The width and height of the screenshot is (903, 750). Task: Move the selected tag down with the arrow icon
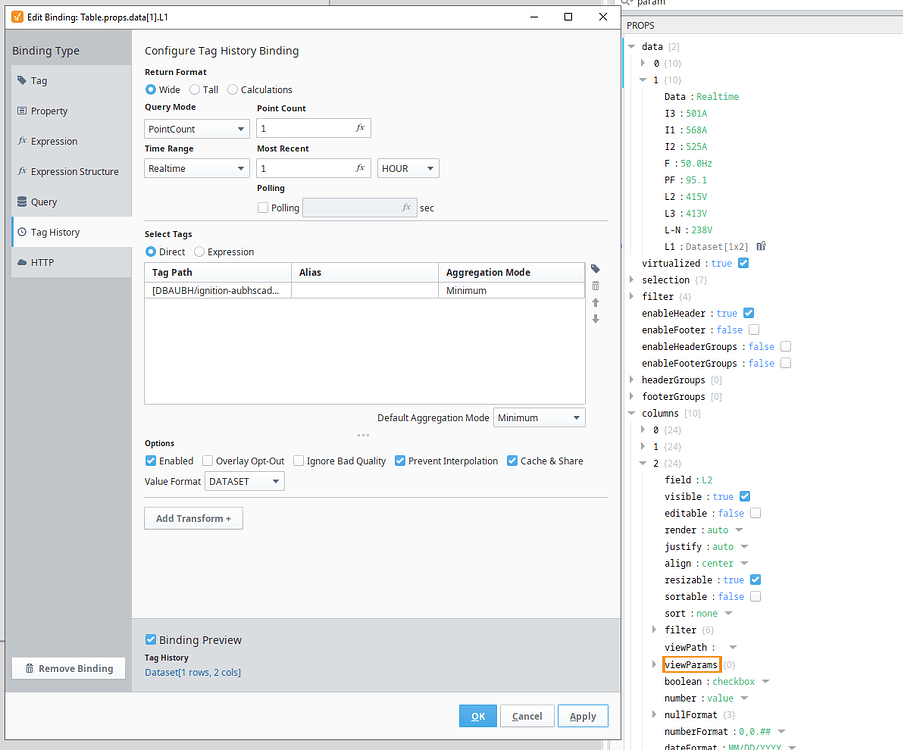[595, 319]
